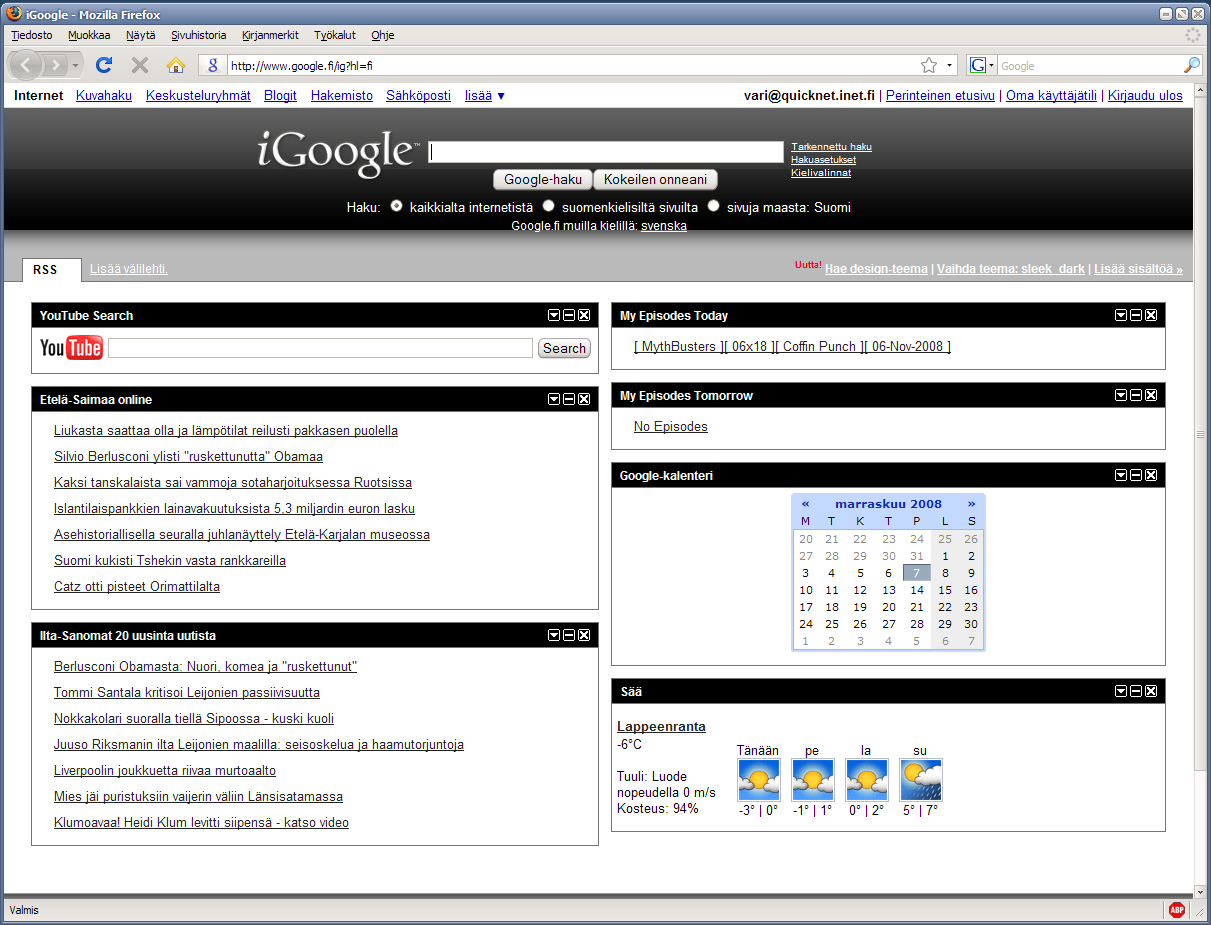Click the YouTube gadget search input field
The image size is (1211, 925).
click(x=320, y=348)
